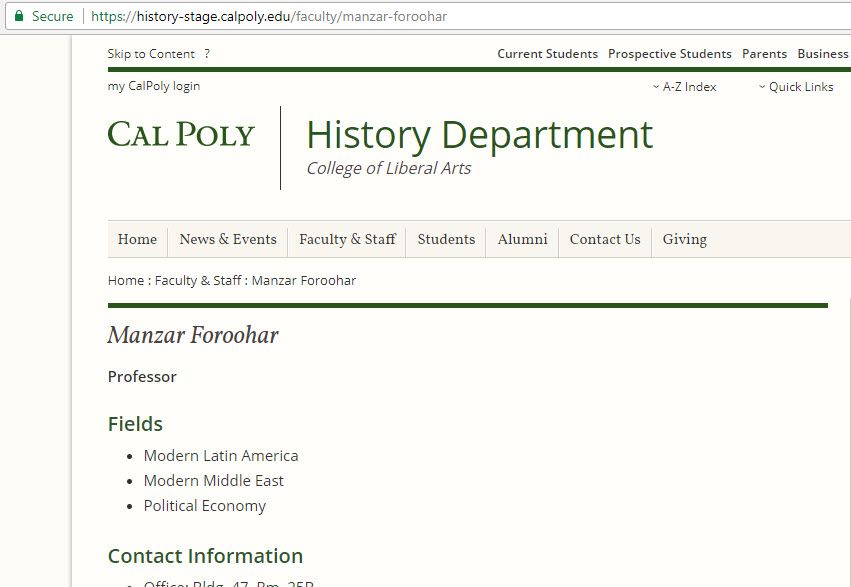This screenshot has width=851, height=587.
Task: Open the Contact Us menu item
Action: 605,240
